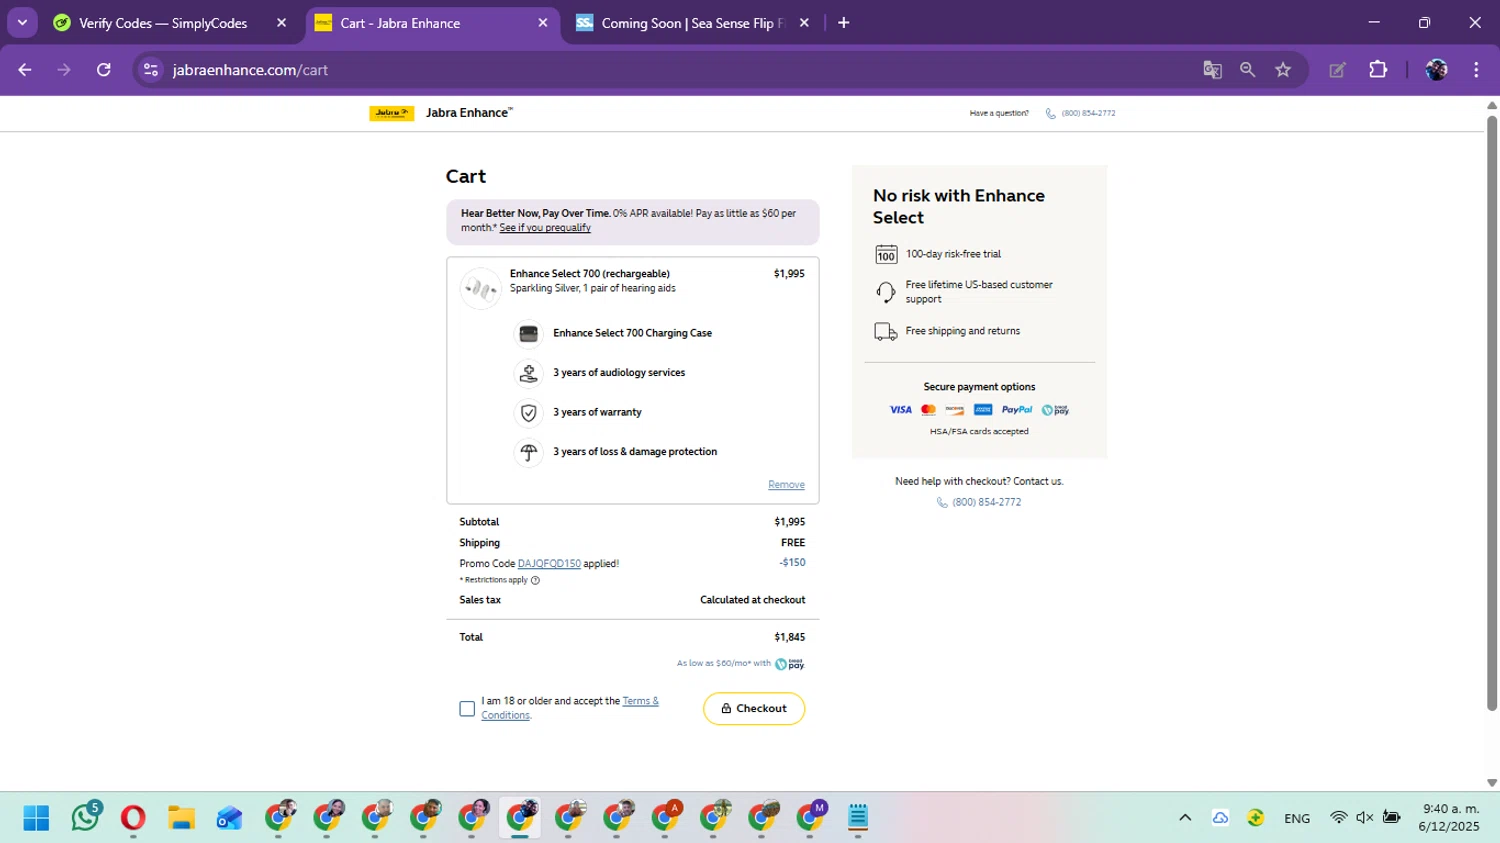Open the Chrome profile avatar
Screen dimensions: 1500x843
click(x=1437, y=70)
